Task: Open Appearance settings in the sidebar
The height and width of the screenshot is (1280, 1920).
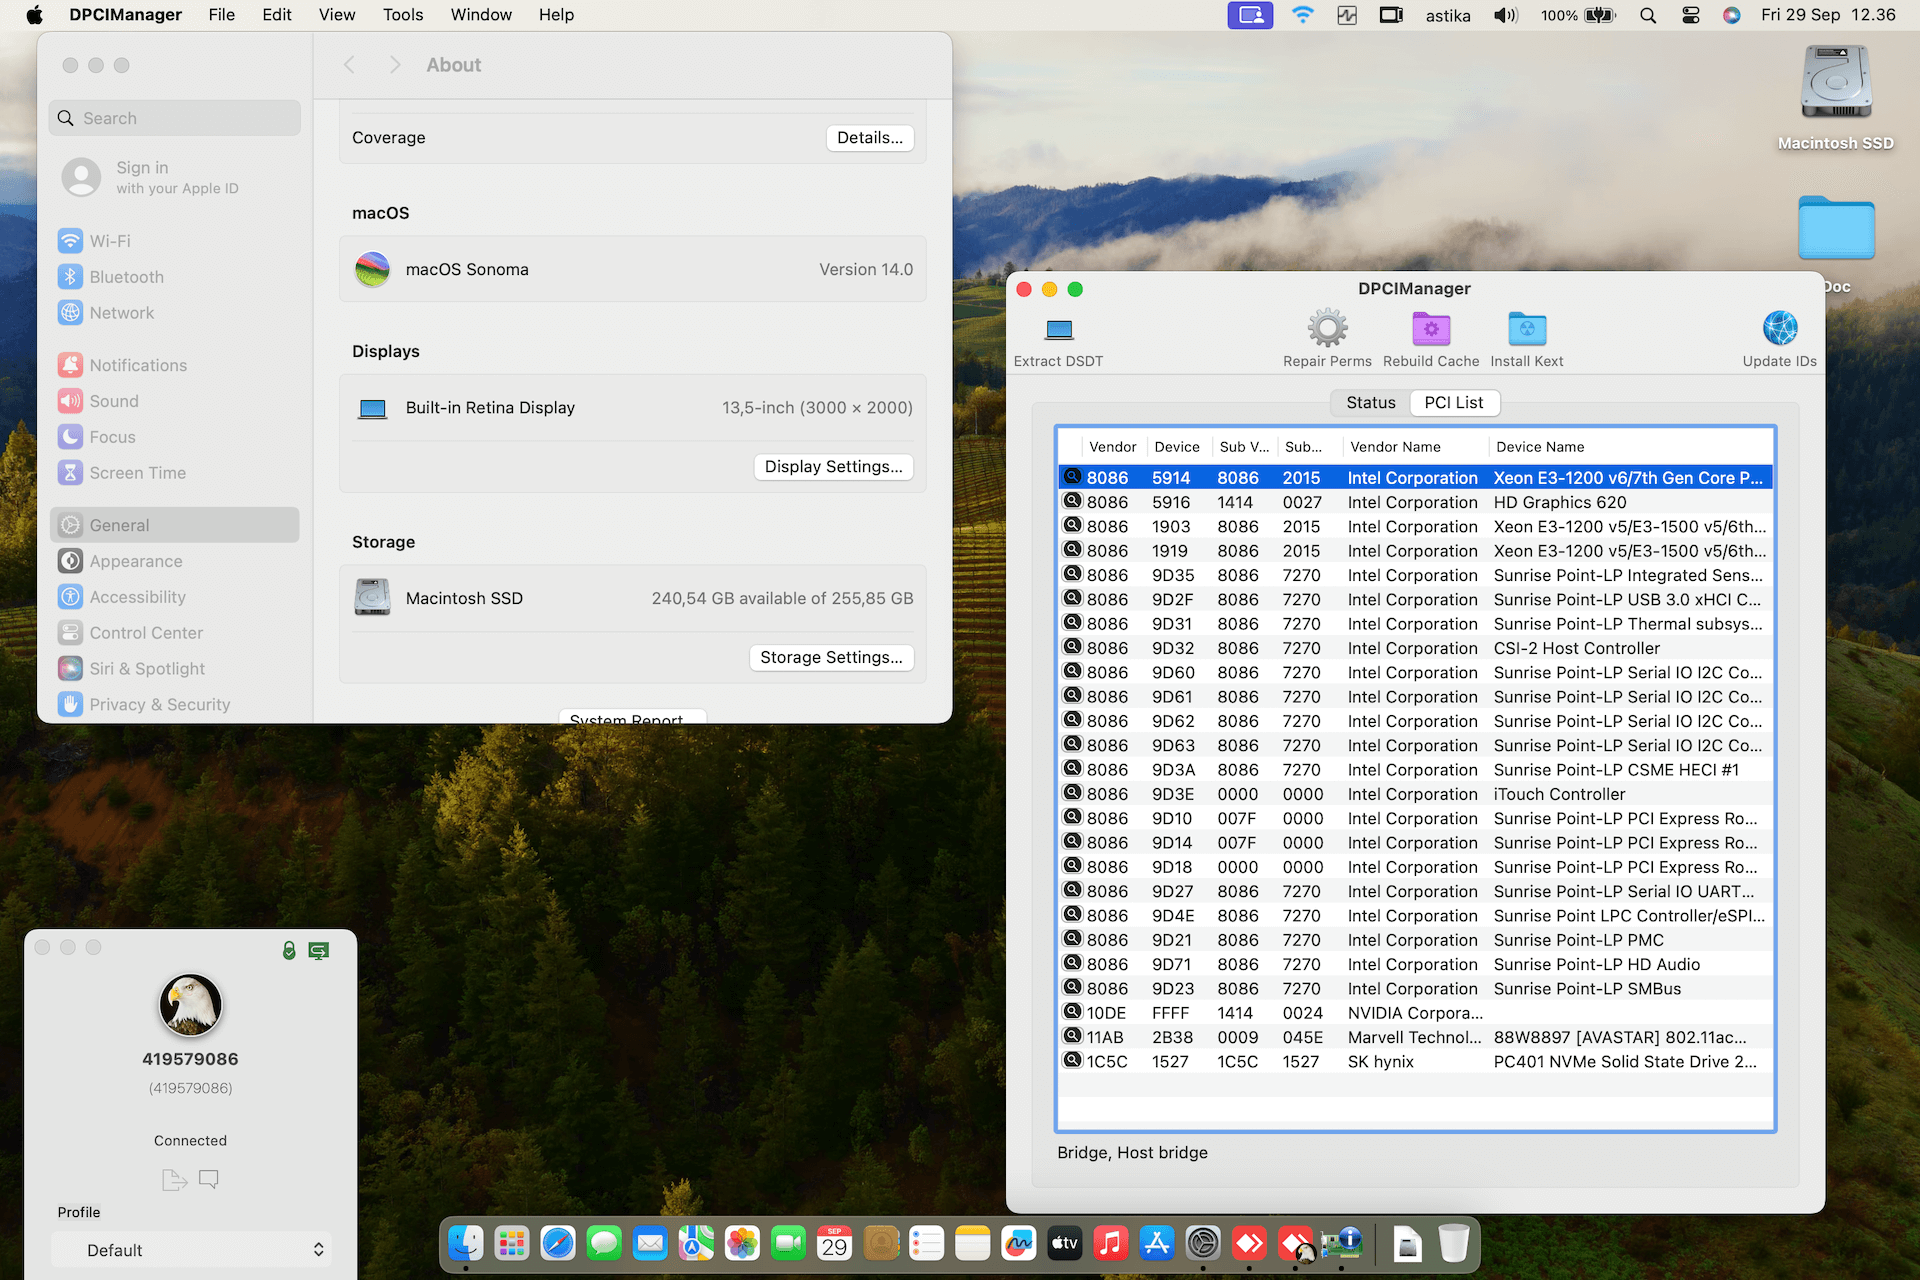Action: (x=175, y=561)
